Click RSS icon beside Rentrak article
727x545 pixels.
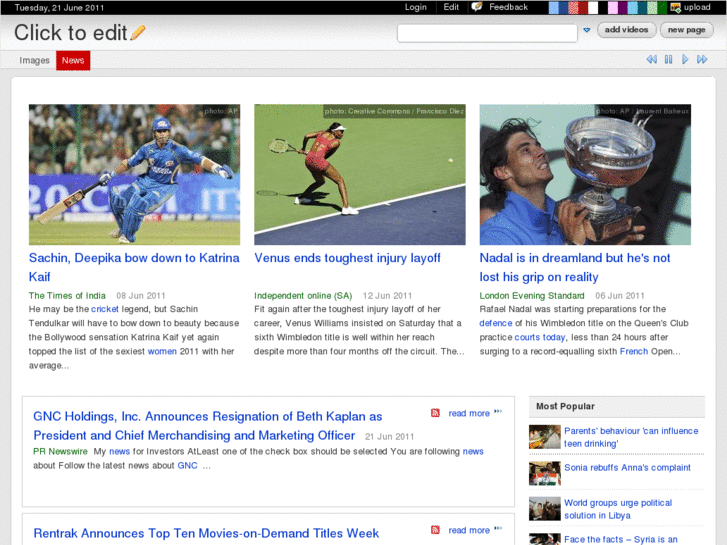click(435, 530)
